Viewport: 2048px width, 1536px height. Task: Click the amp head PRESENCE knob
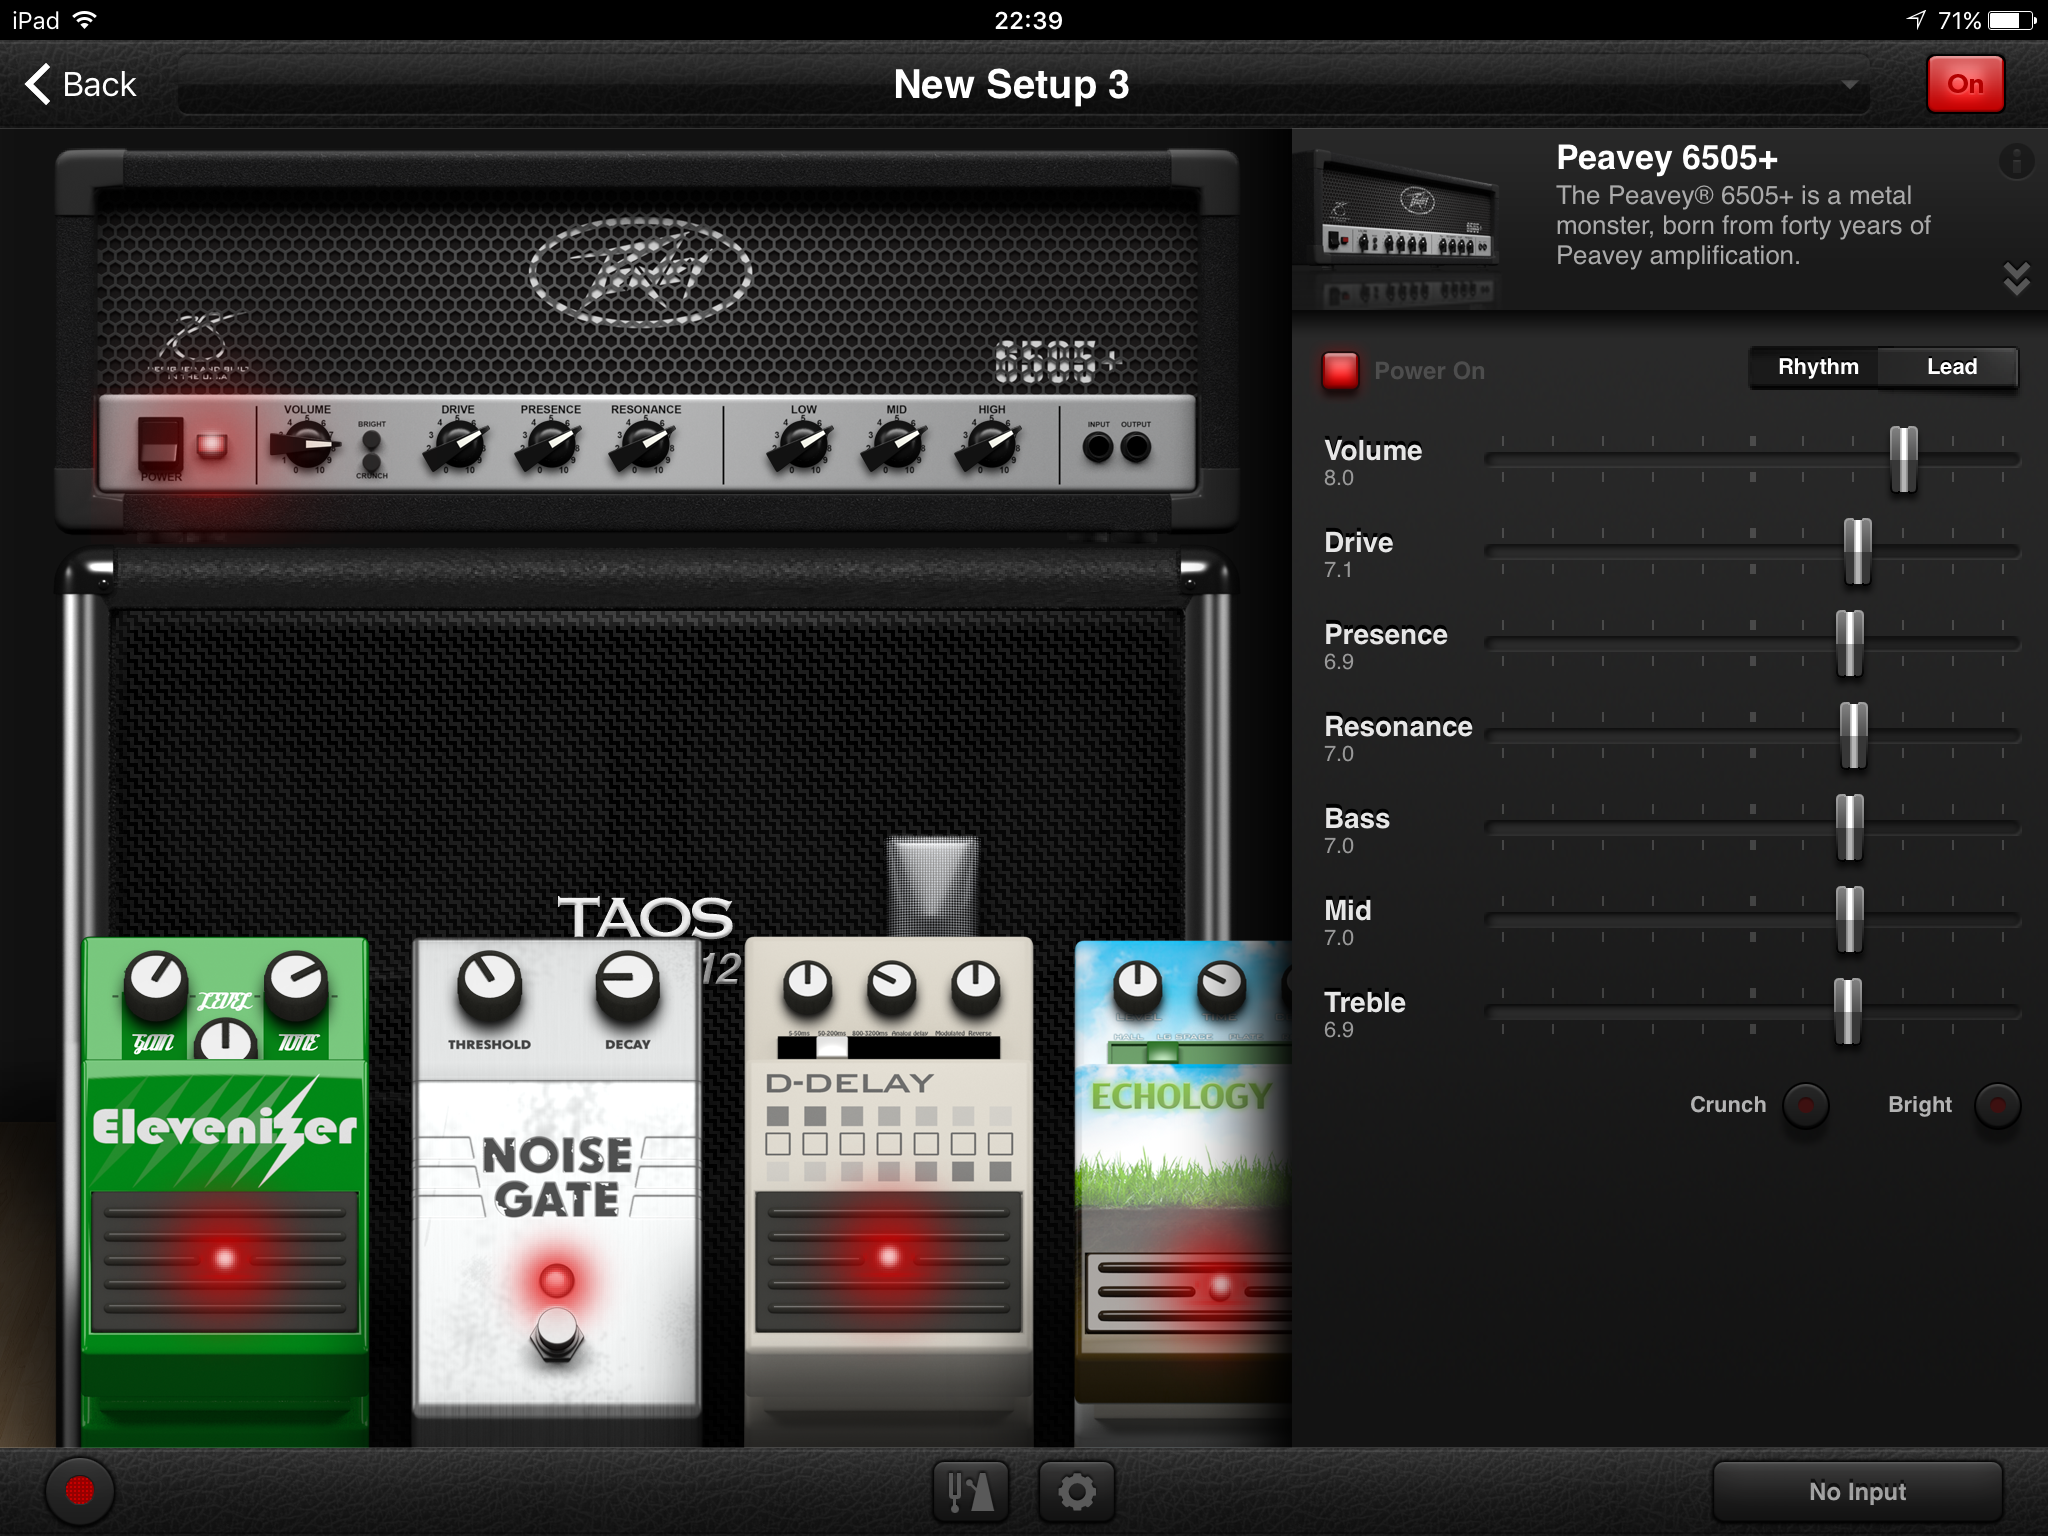549,446
